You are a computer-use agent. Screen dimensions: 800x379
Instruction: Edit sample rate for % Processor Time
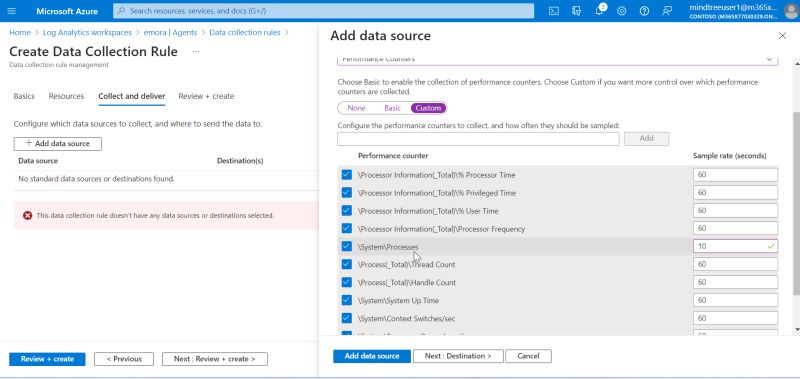point(735,175)
